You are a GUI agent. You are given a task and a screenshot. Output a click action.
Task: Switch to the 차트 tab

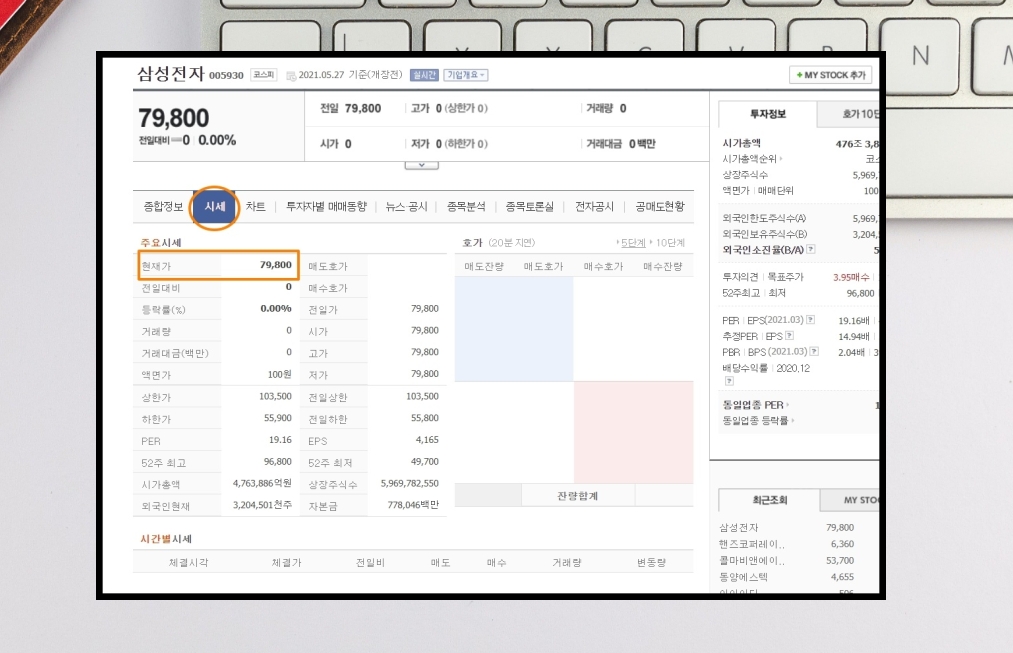click(x=255, y=207)
